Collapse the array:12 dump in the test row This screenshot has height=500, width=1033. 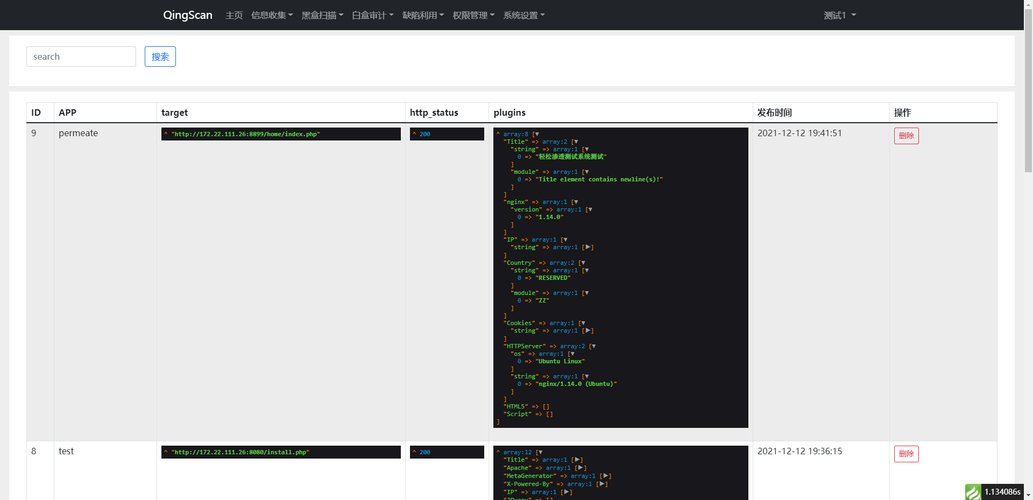click(542, 453)
